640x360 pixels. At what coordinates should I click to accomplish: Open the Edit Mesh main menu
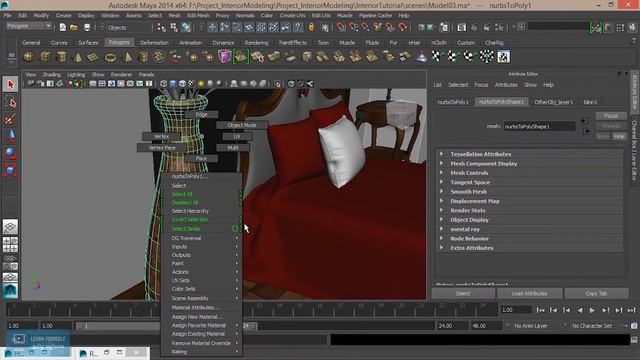pyautogui.click(x=198, y=16)
